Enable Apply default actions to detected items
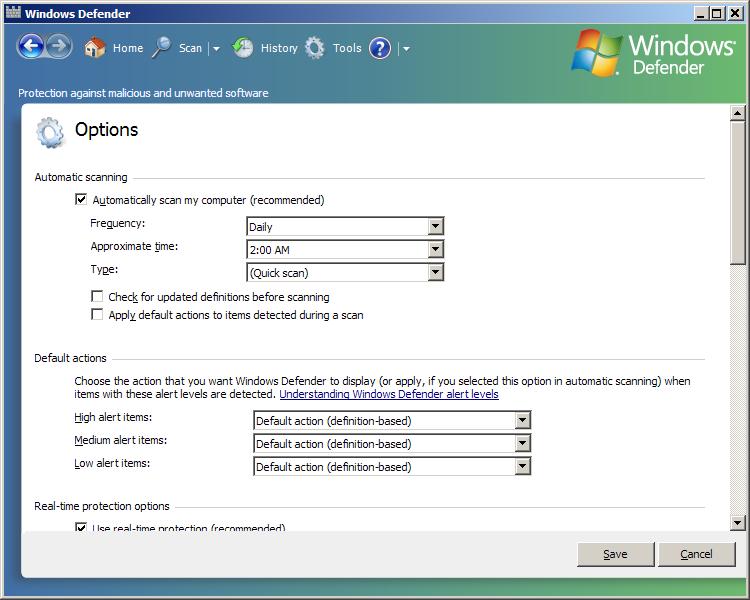This screenshot has width=750, height=600. tap(97, 314)
